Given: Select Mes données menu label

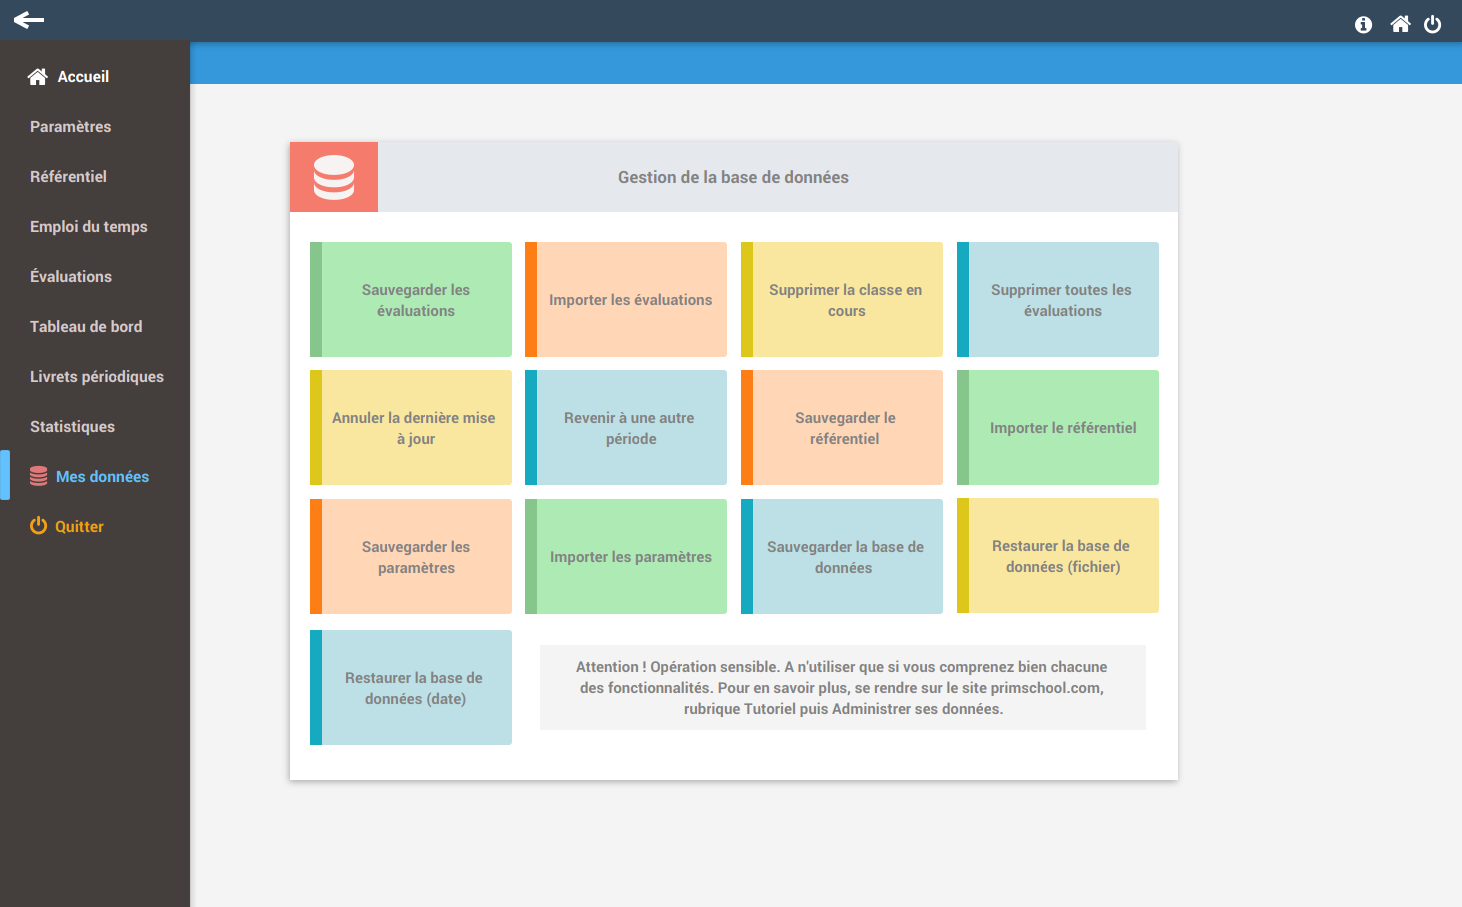Looking at the screenshot, I should click(x=102, y=477).
